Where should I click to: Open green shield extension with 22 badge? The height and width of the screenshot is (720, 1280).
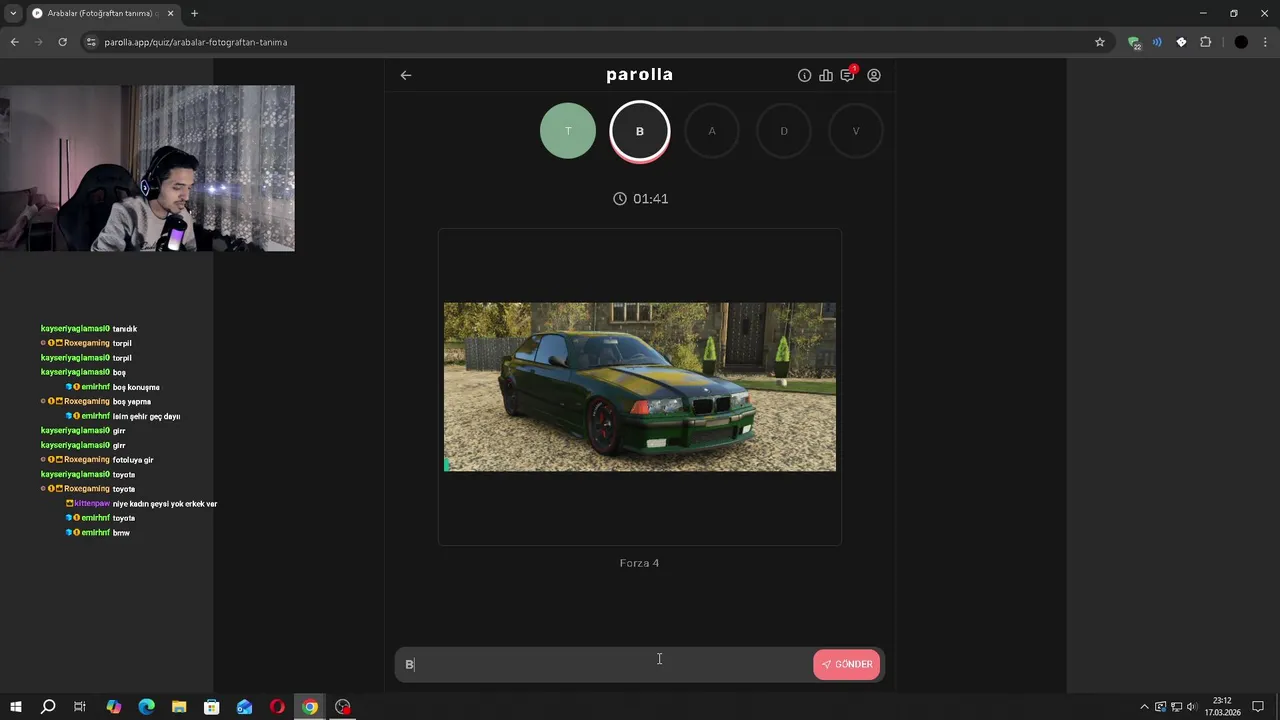coord(1134,43)
